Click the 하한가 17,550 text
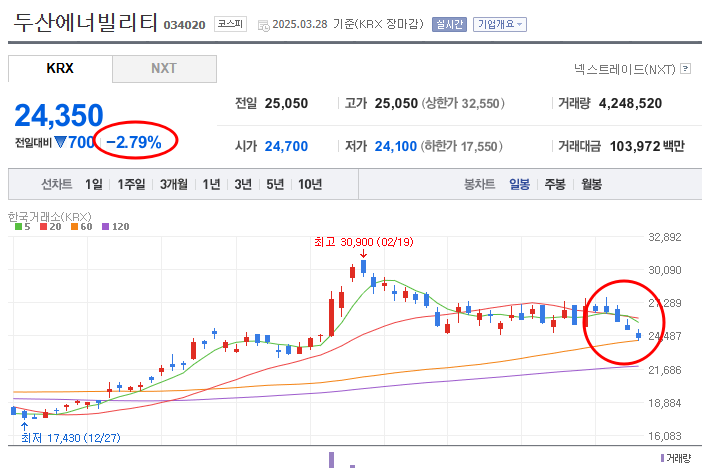702x468 pixels. (462, 146)
